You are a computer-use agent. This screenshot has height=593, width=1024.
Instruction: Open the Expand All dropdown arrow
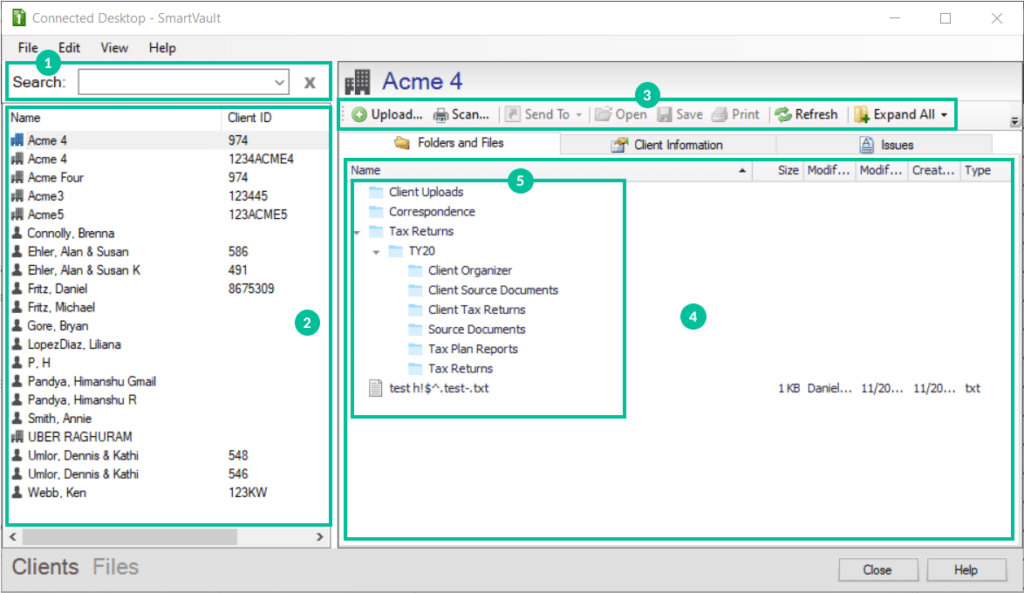(x=943, y=114)
